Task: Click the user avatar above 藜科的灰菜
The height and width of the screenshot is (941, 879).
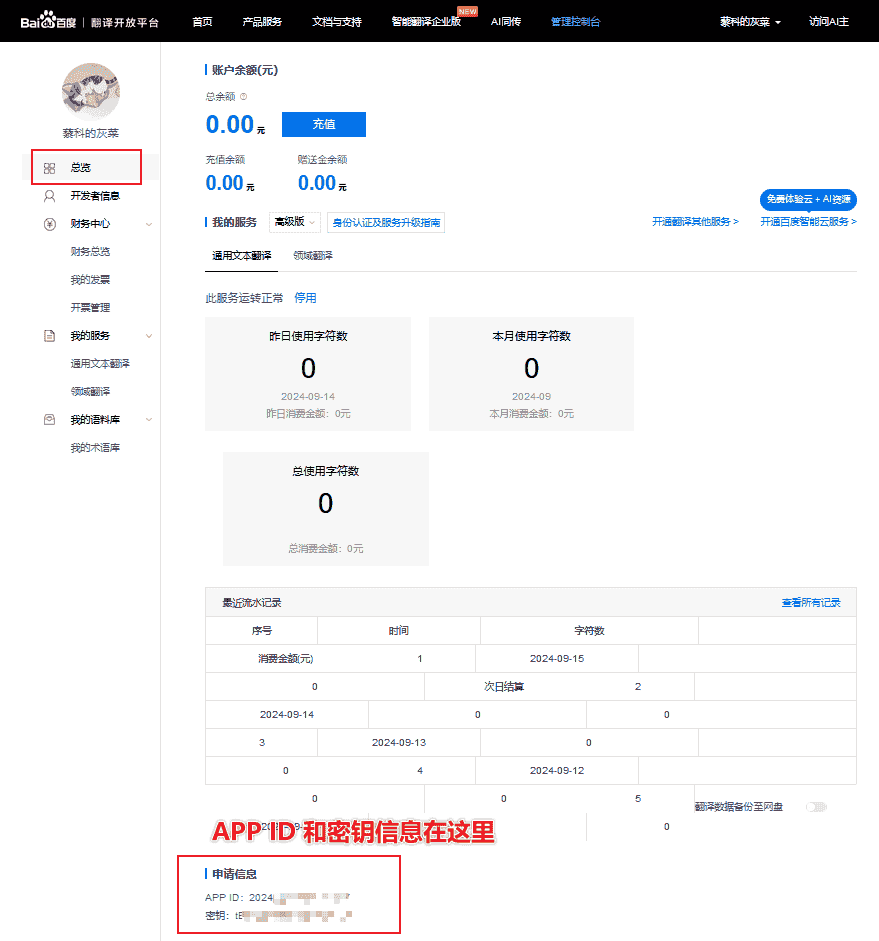Action: tap(90, 91)
